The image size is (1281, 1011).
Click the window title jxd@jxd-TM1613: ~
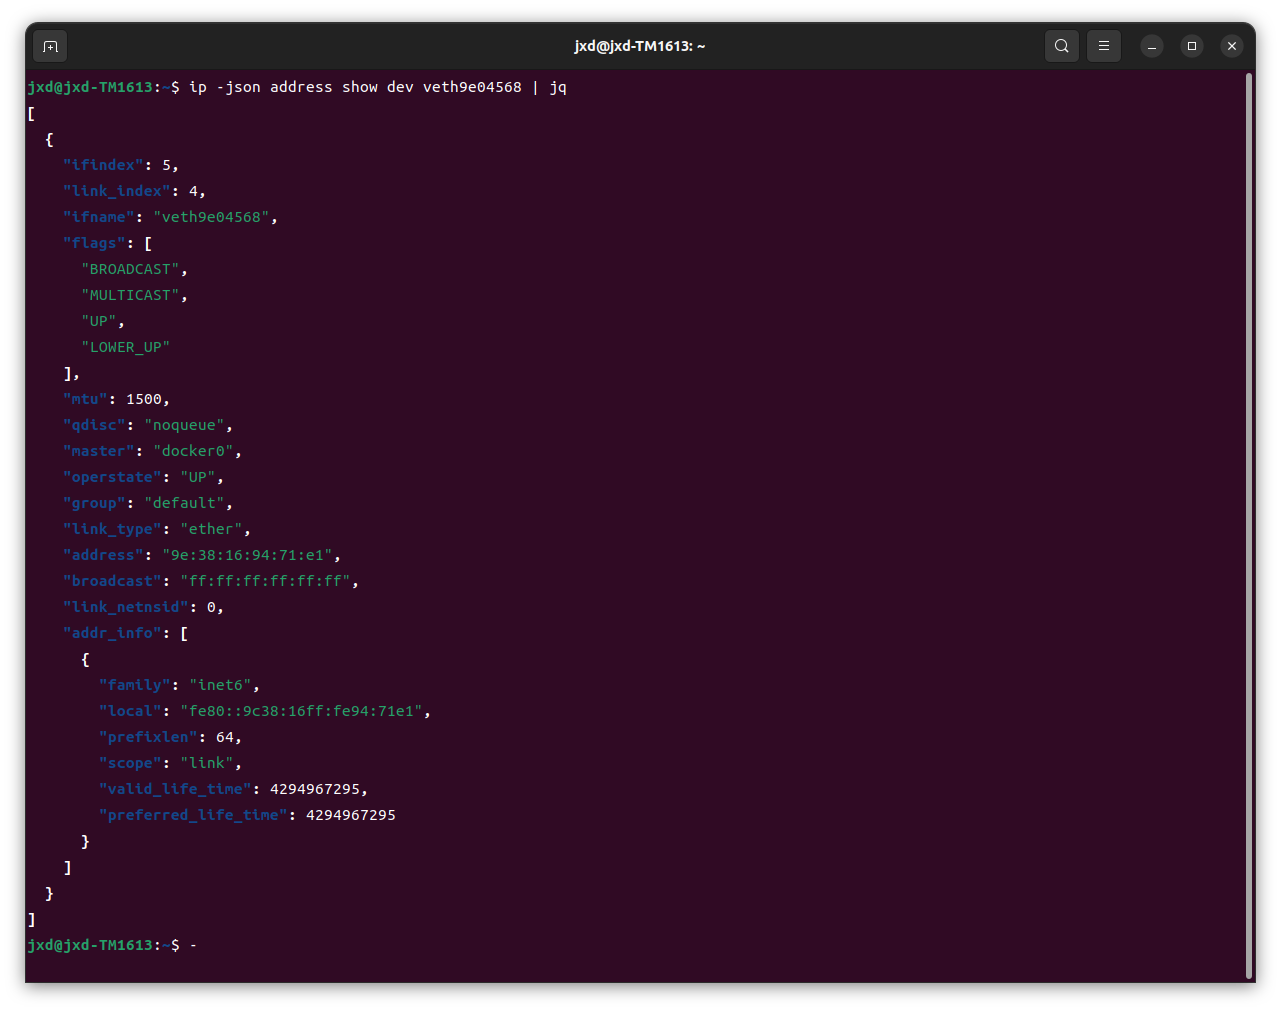640,46
